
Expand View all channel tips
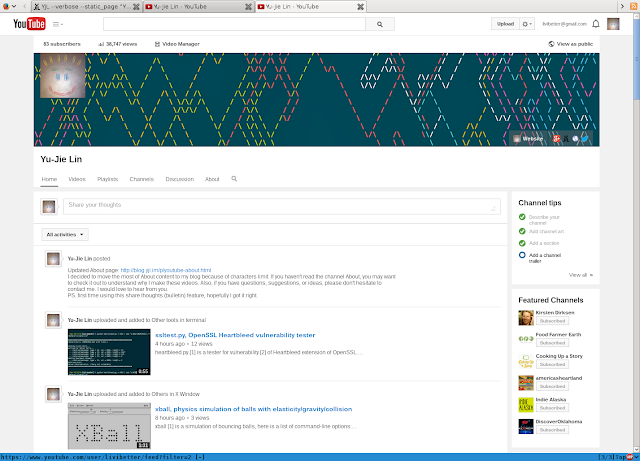point(581,275)
